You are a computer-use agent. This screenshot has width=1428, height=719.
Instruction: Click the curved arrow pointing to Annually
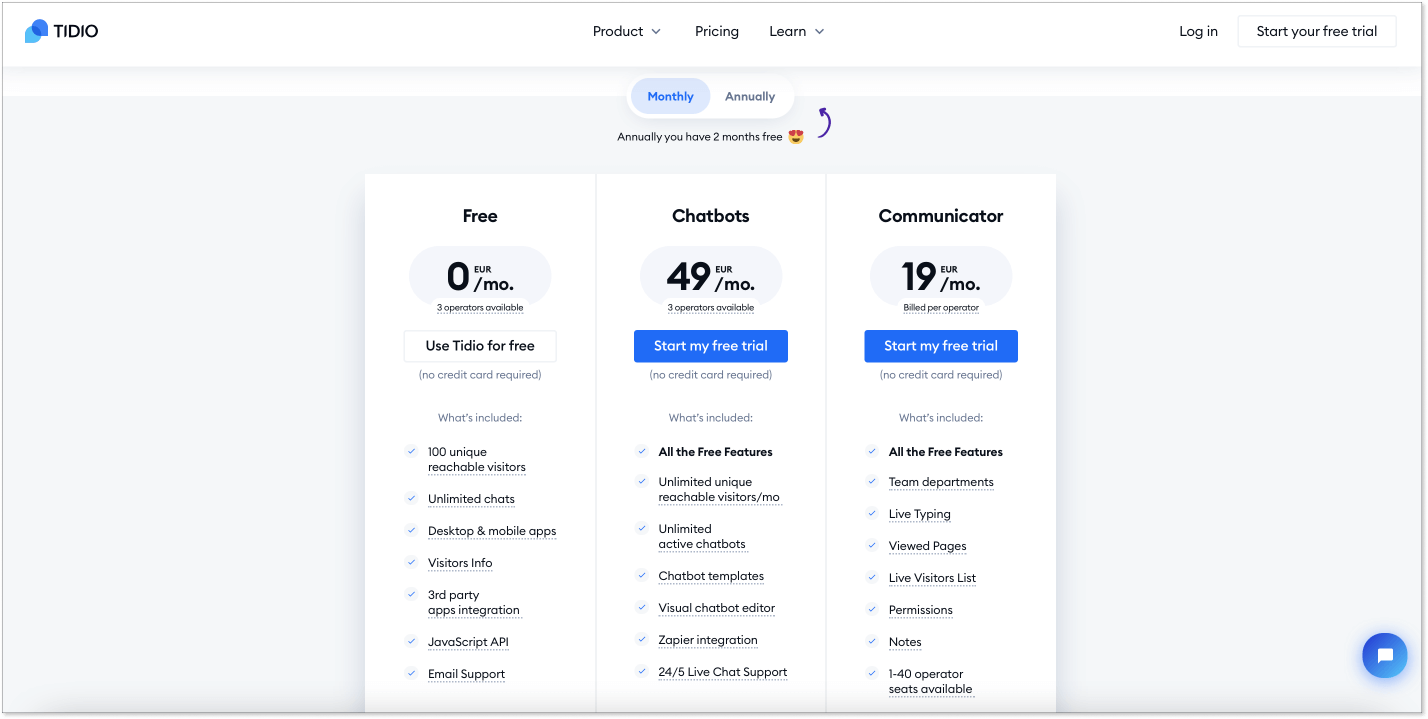[824, 122]
